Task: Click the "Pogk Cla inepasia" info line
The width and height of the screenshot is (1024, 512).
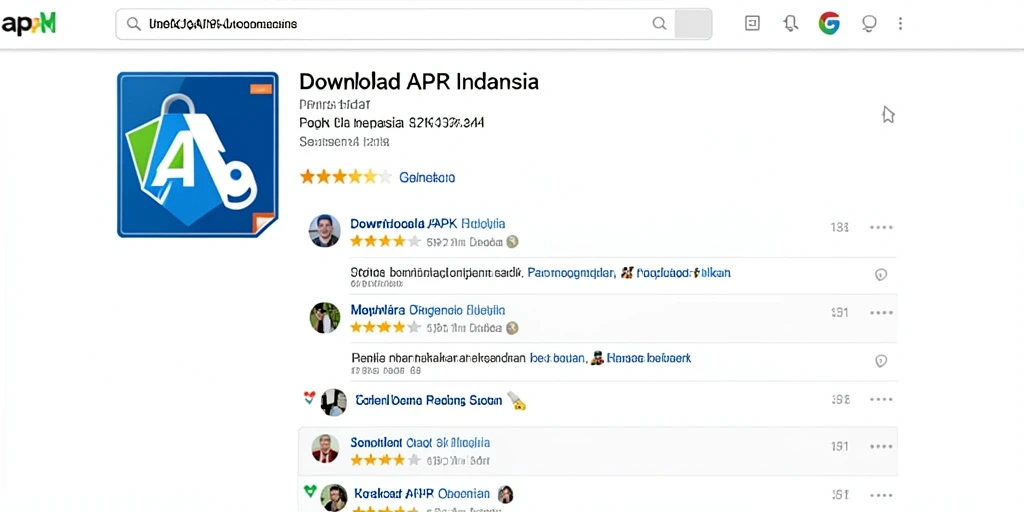Action: click(392, 123)
